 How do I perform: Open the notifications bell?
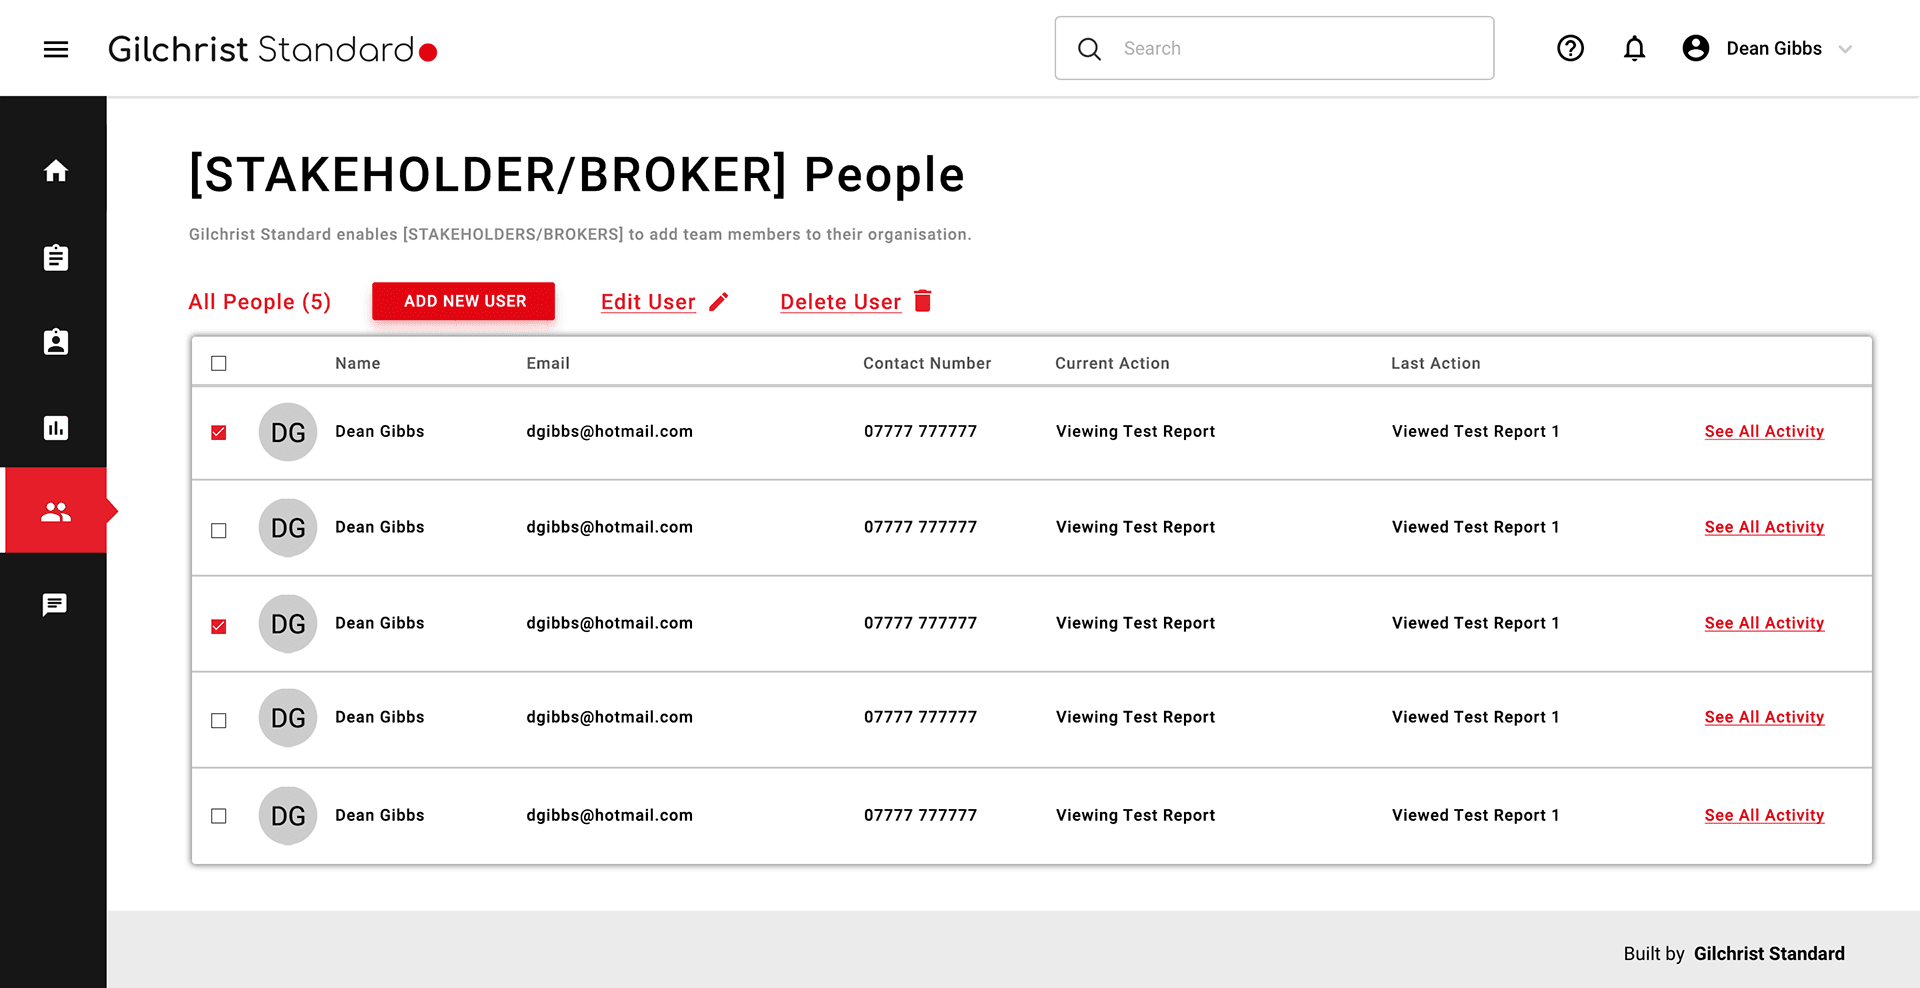(x=1634, y=48)
